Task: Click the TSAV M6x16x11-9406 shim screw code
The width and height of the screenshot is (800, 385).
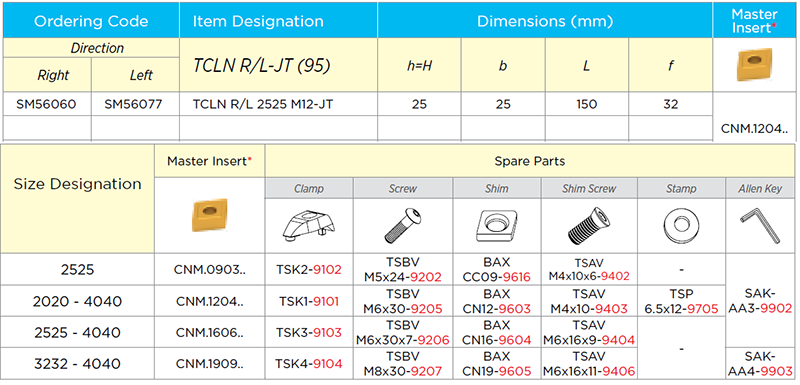Action: pos(589,364)
